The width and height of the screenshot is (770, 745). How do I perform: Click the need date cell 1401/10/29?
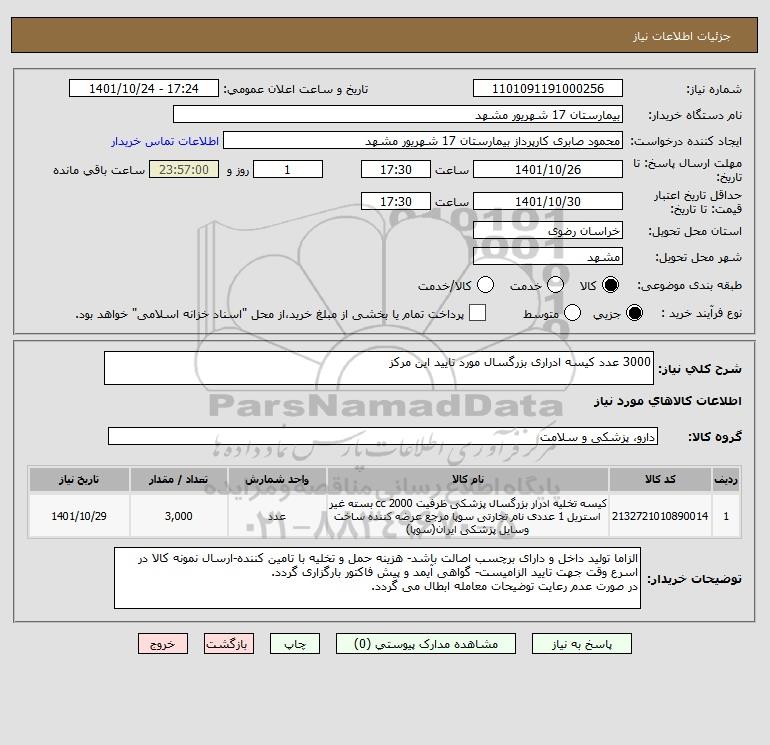(x=79, y=516)
